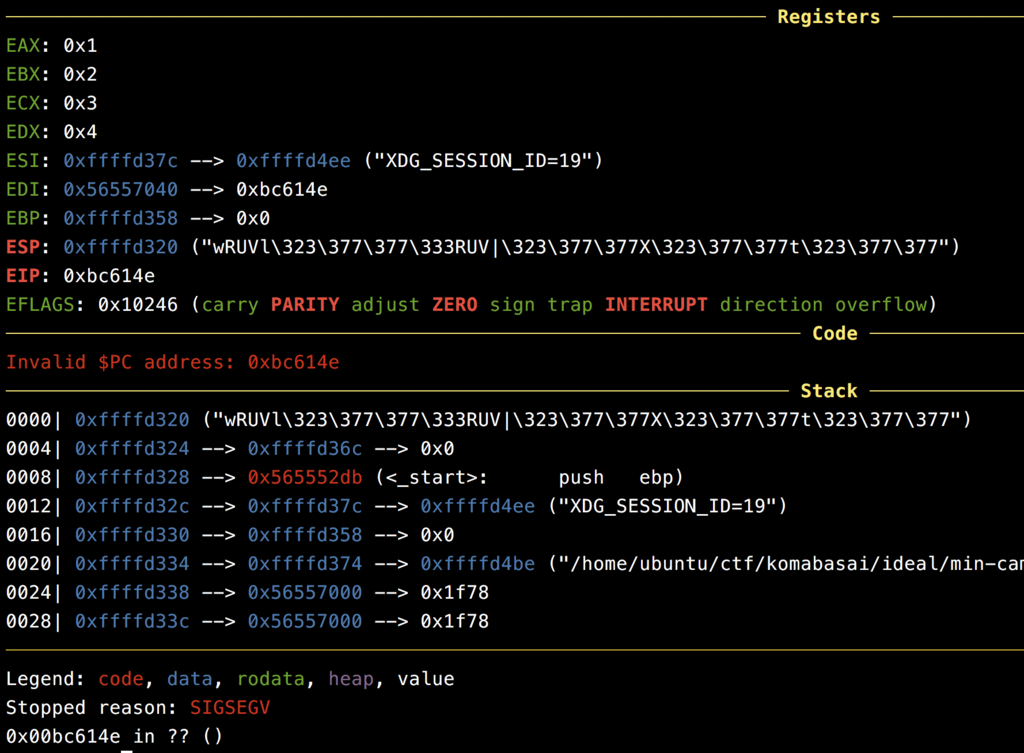Screen dimensions: 1024x753
Task: Click the Invalid $PC address message
Action: [172, 362]
